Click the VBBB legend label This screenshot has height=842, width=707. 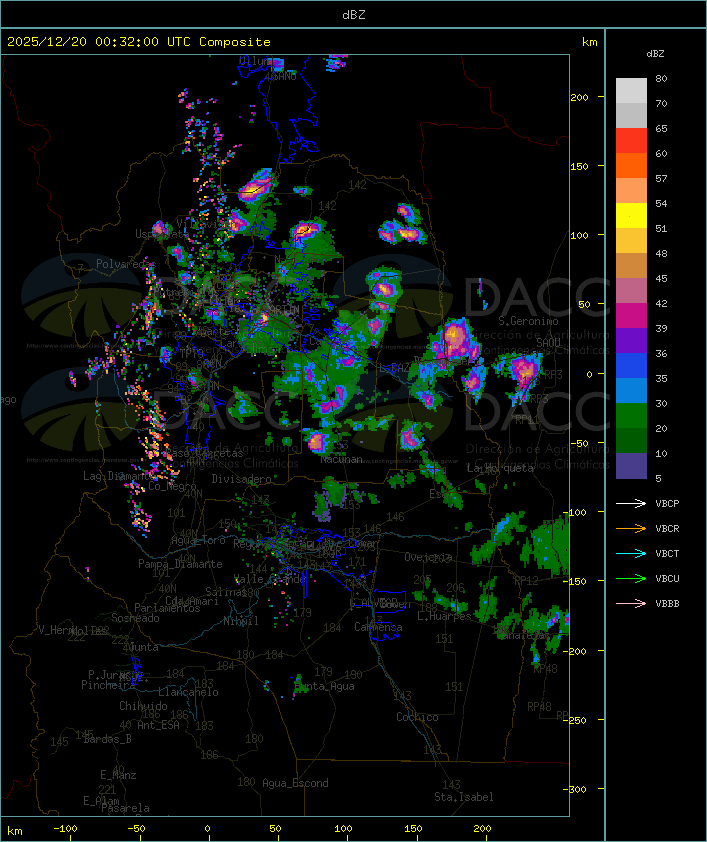[x=667, y=604]
